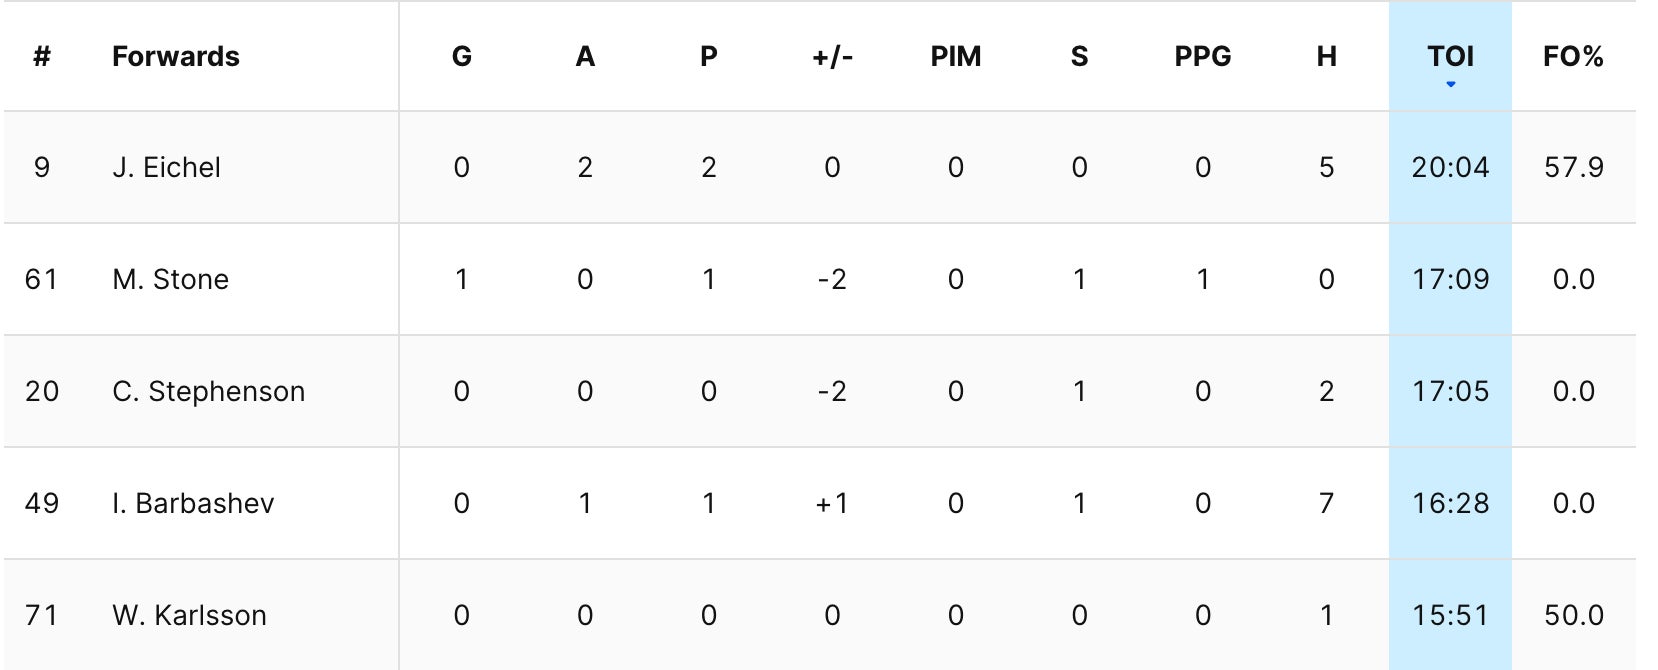Click the sort arrow under TOI
The image size is (1658, 670).
(x=1450, y=85)
